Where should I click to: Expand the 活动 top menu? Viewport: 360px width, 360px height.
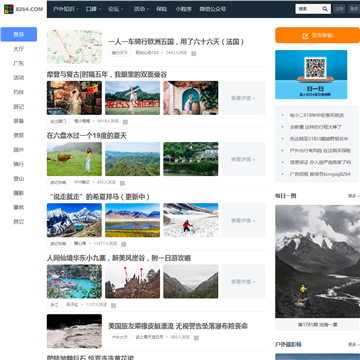(141, 9)
